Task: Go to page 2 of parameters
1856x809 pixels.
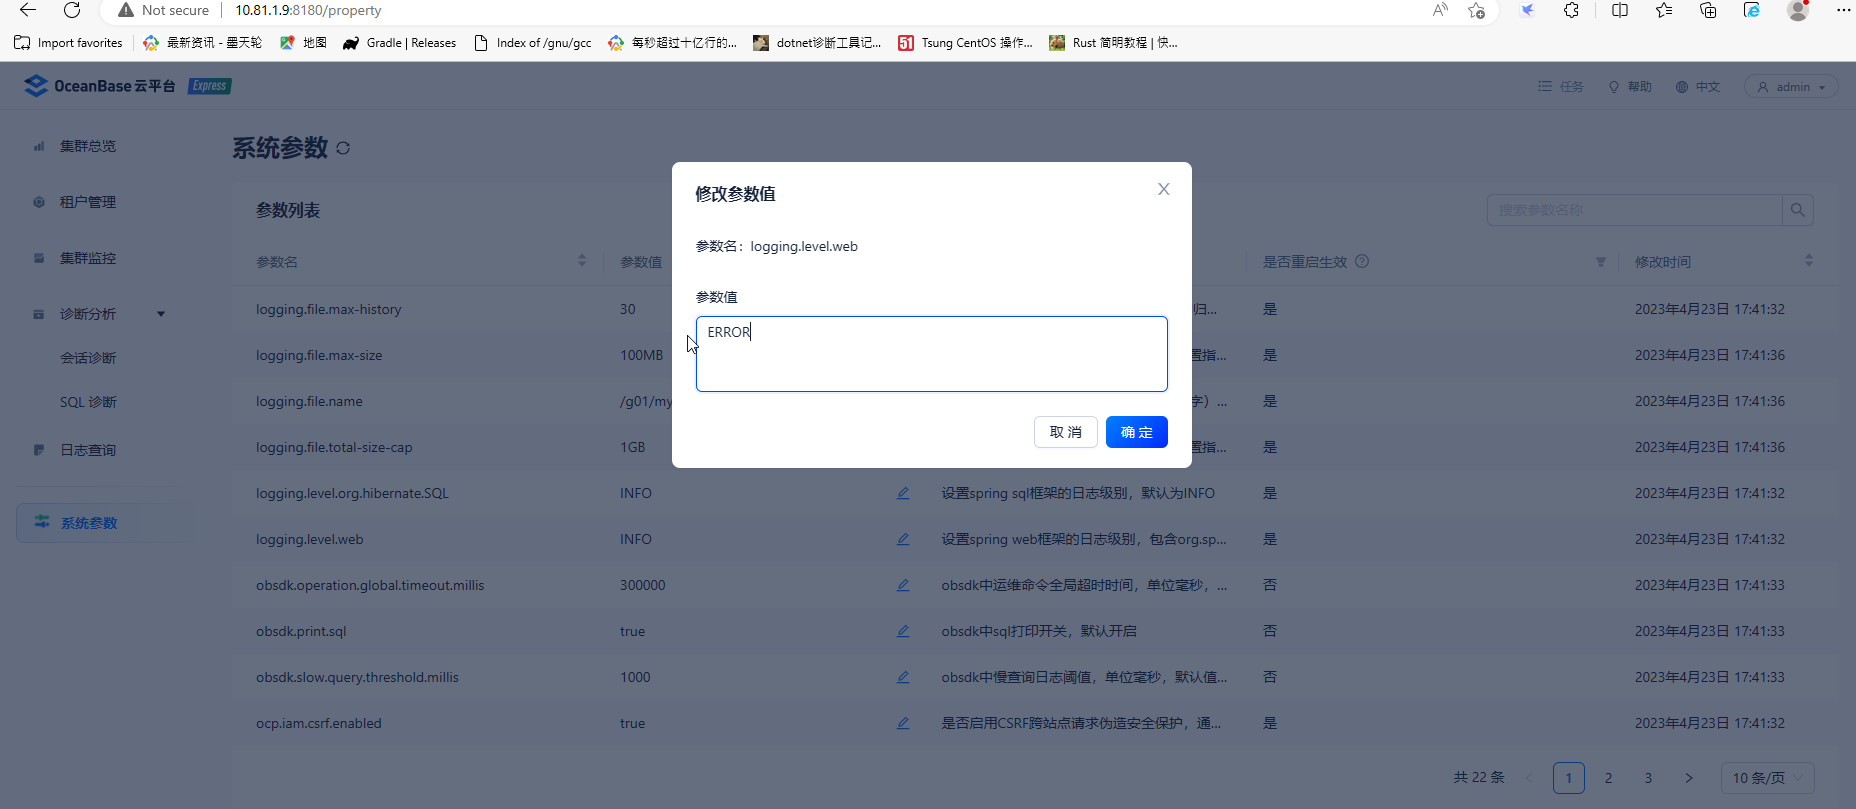Action: [1608, 778]
